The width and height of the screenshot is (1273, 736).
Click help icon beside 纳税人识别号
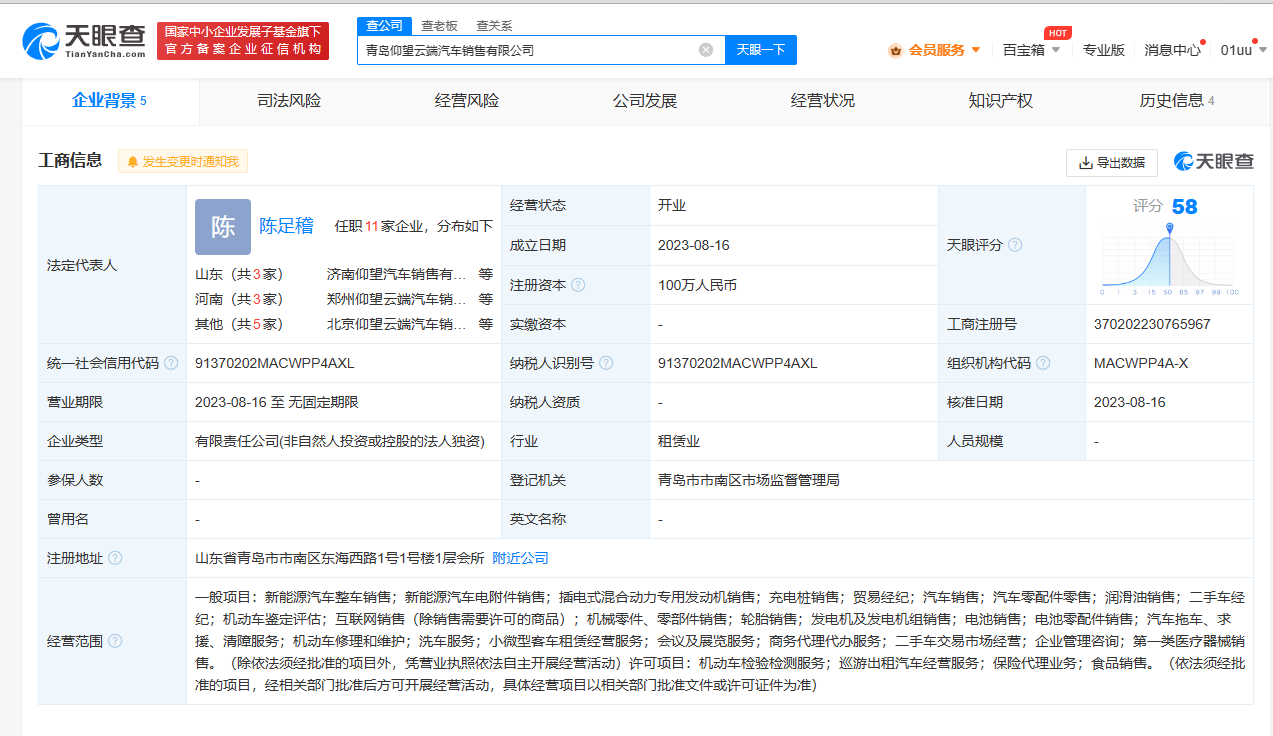[x=606, y=363]
